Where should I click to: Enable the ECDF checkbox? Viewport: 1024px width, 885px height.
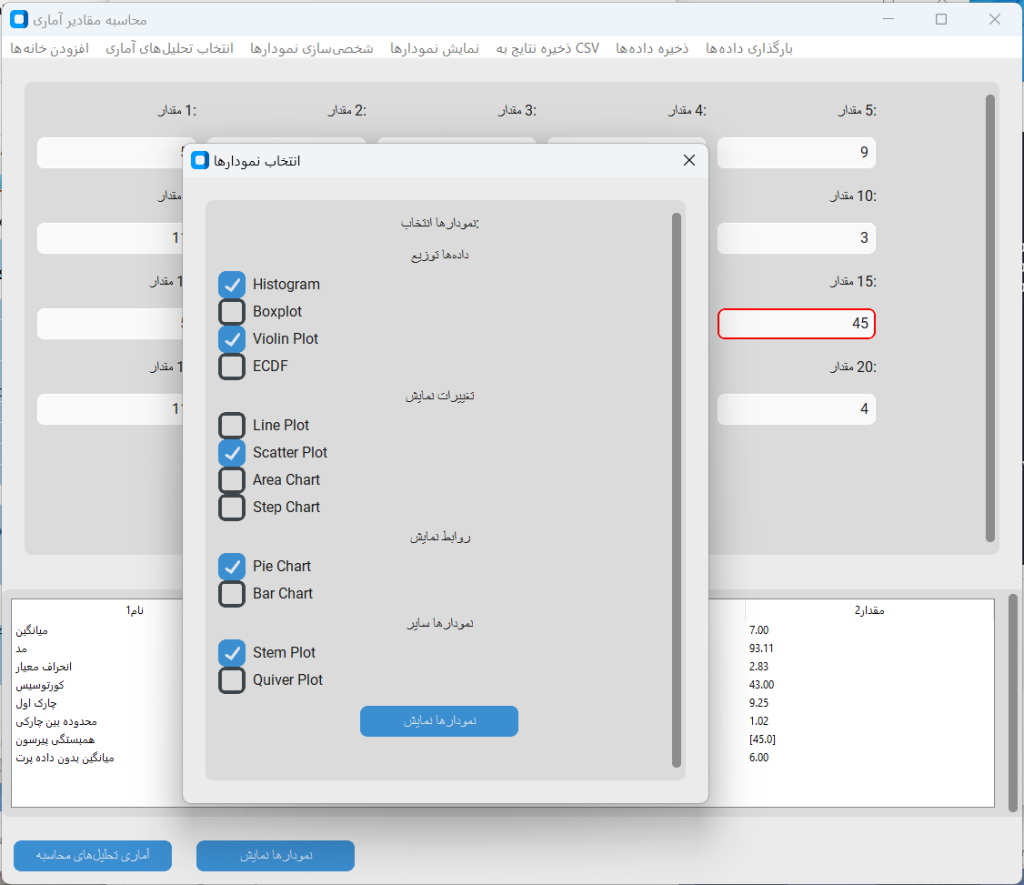click(x=232, y=367)
